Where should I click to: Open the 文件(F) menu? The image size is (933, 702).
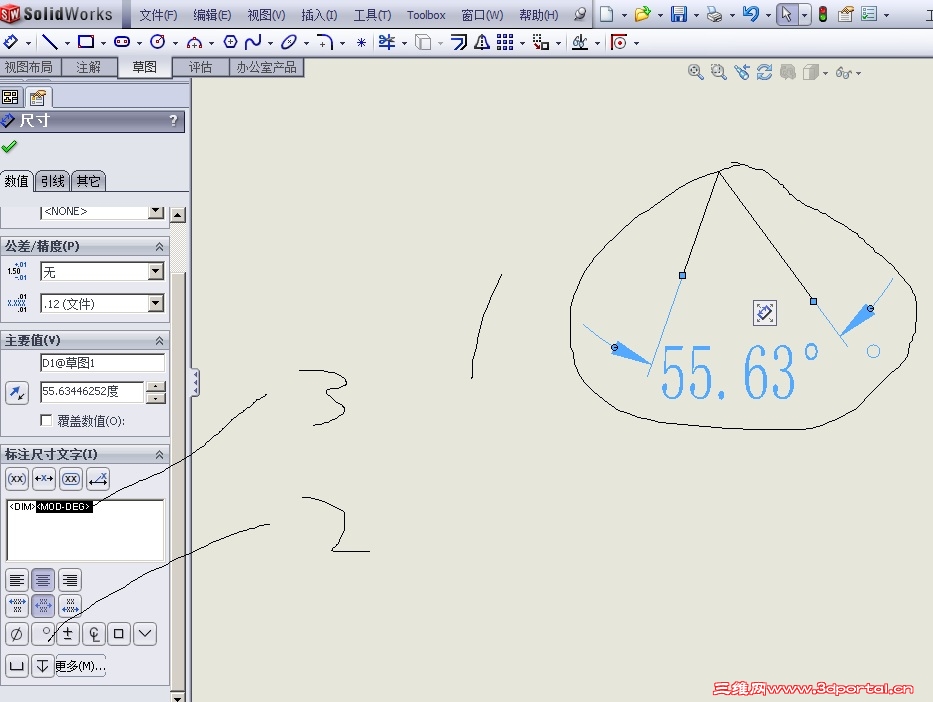[x=158, y=15]
